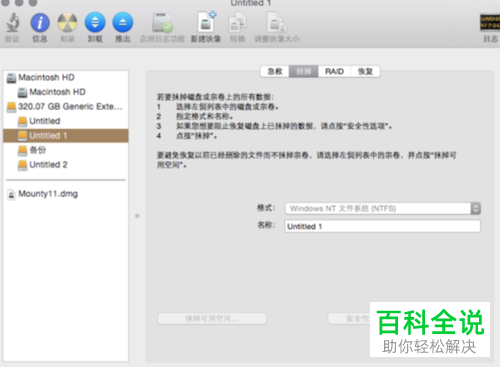Select the top-level Macintosh HD disk
The width and height of the screenshot is (500, 367).
click(66, 77)
